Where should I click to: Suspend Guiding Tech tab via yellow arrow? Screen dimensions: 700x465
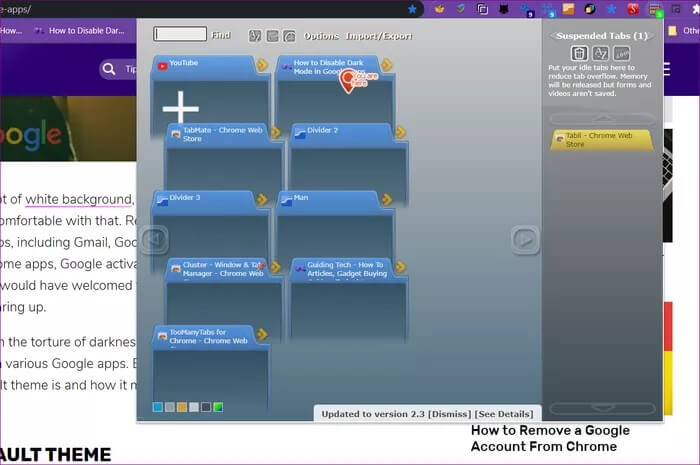point(400,267)
